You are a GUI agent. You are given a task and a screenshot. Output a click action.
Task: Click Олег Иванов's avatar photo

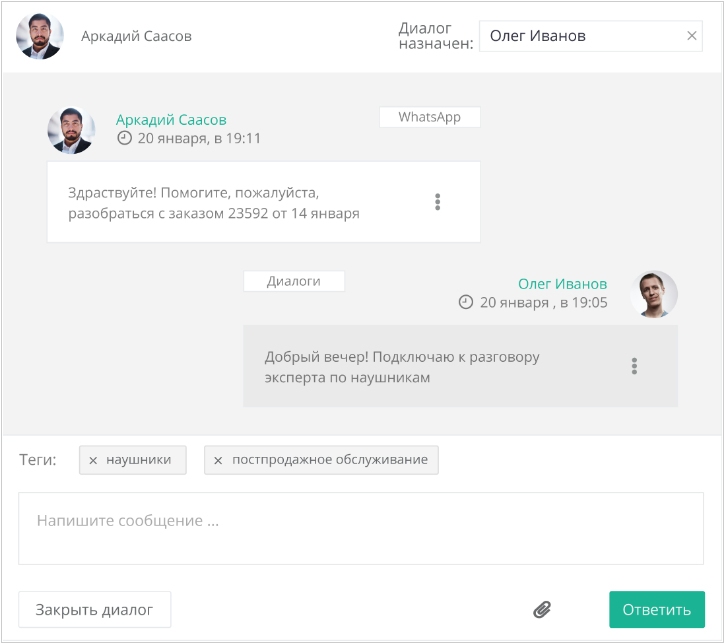pos(654,294)
